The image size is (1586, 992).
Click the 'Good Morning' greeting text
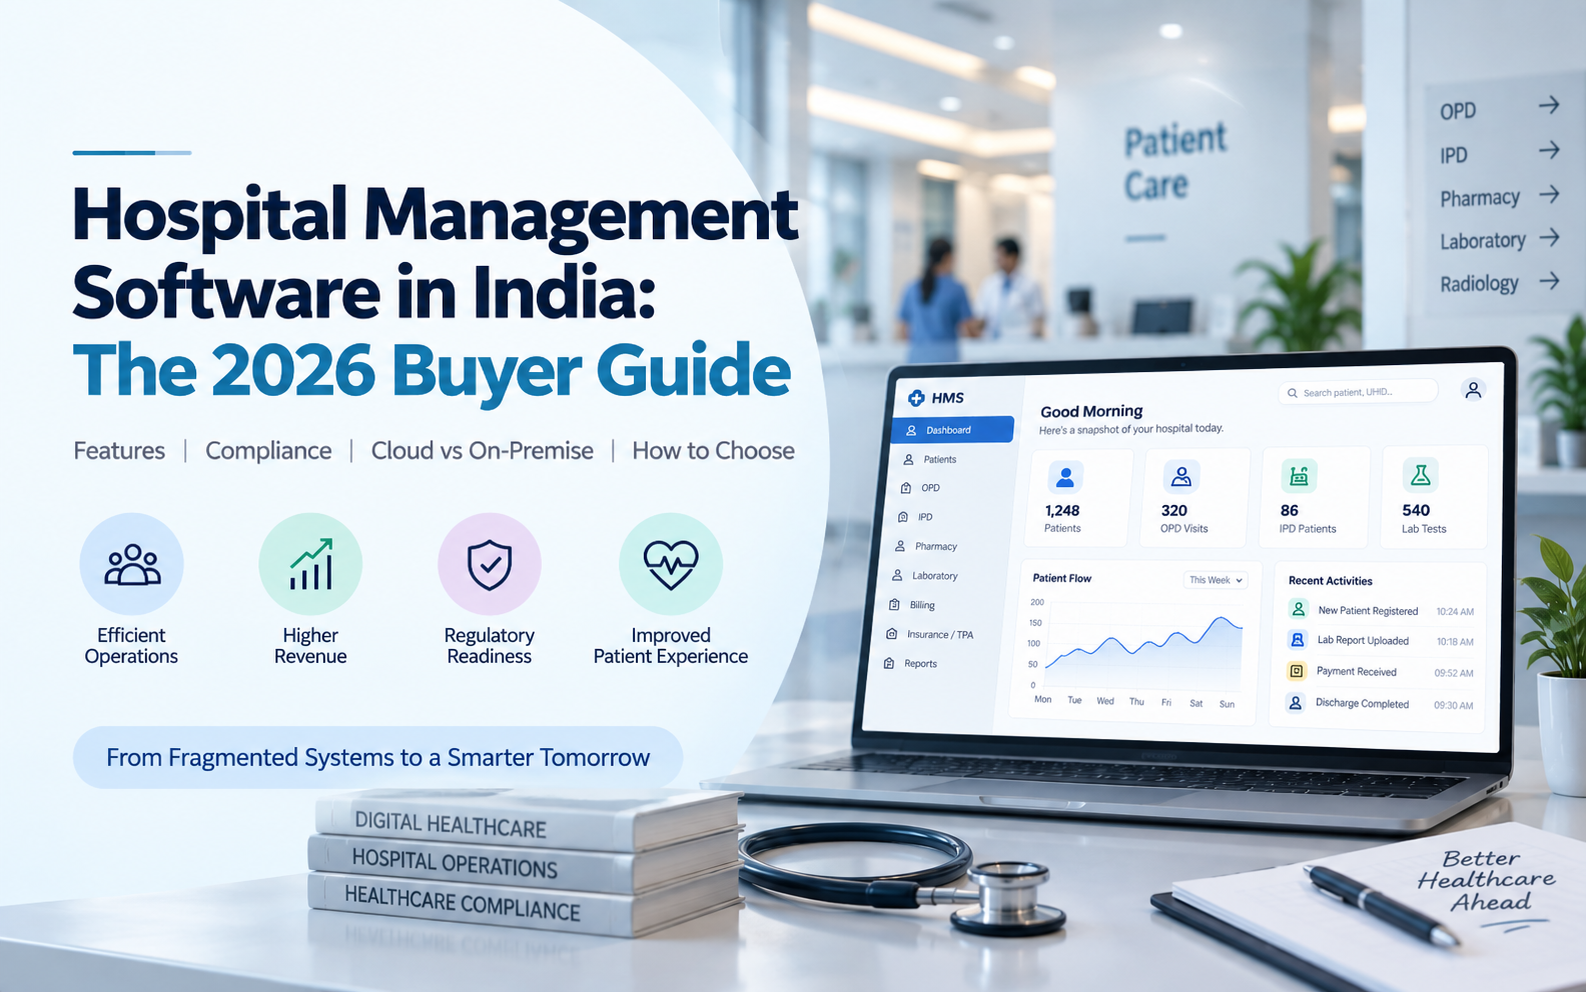pos(1091,411)
